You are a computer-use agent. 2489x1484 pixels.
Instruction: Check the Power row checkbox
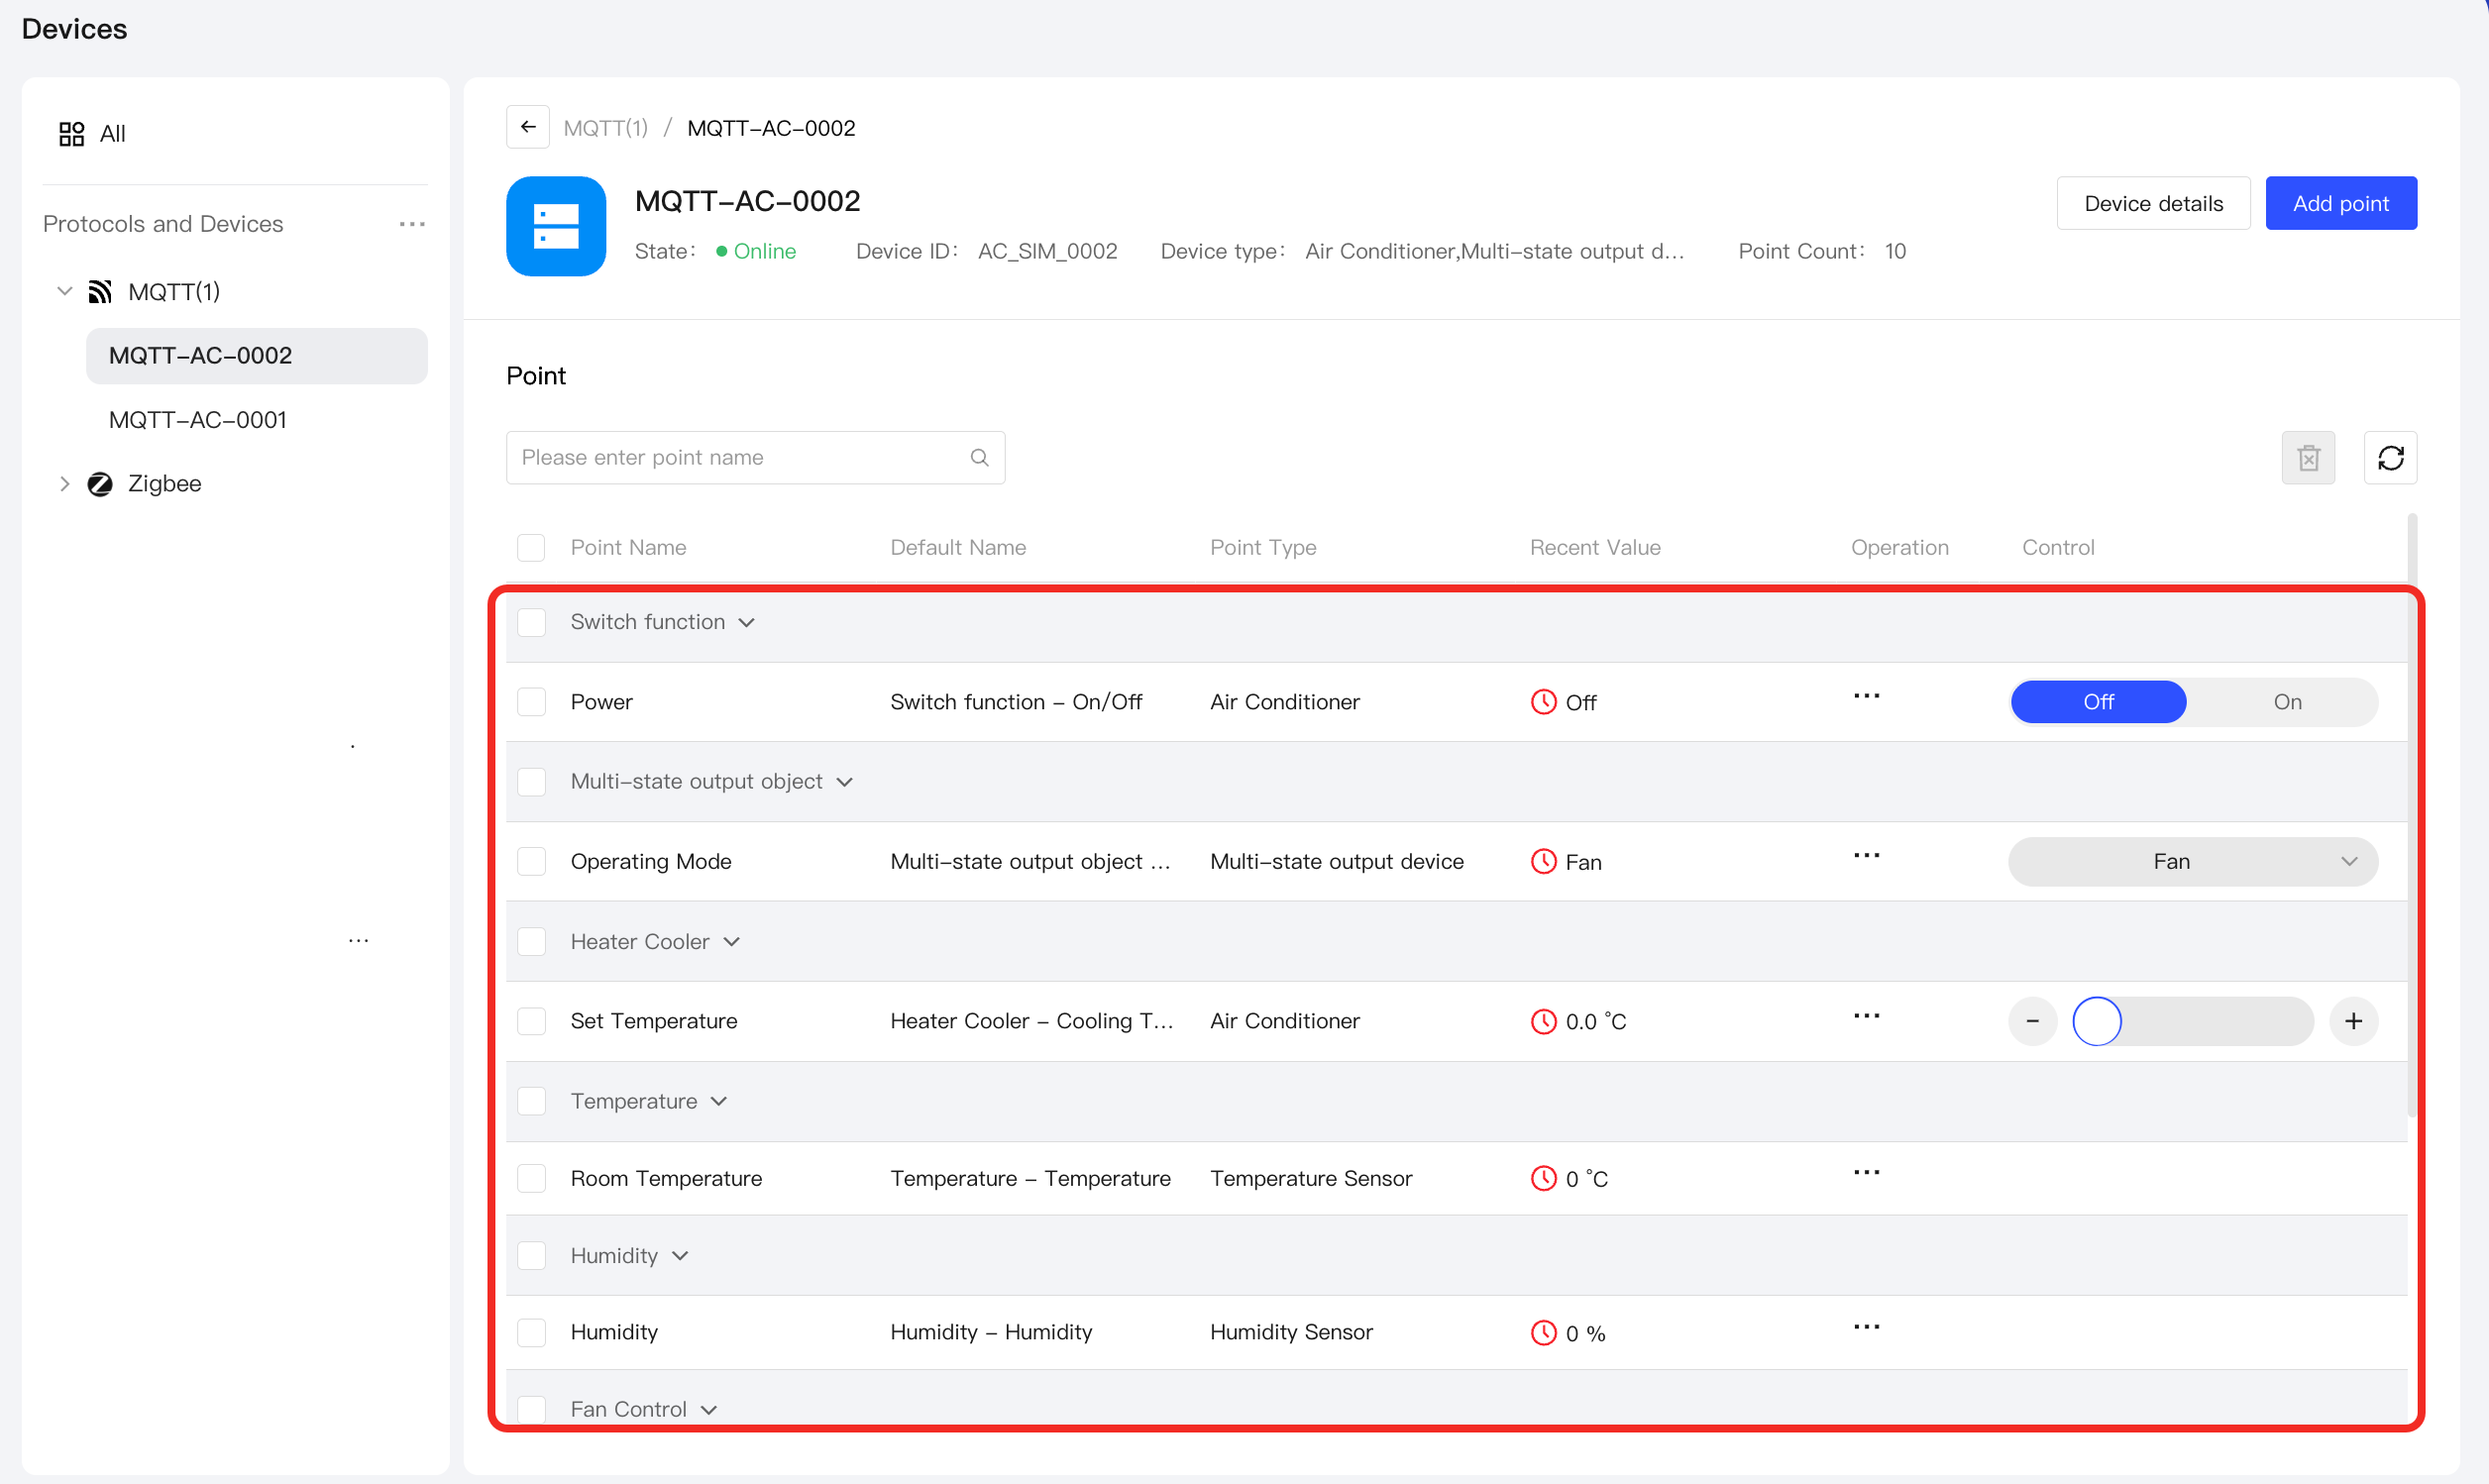(531, 702)
